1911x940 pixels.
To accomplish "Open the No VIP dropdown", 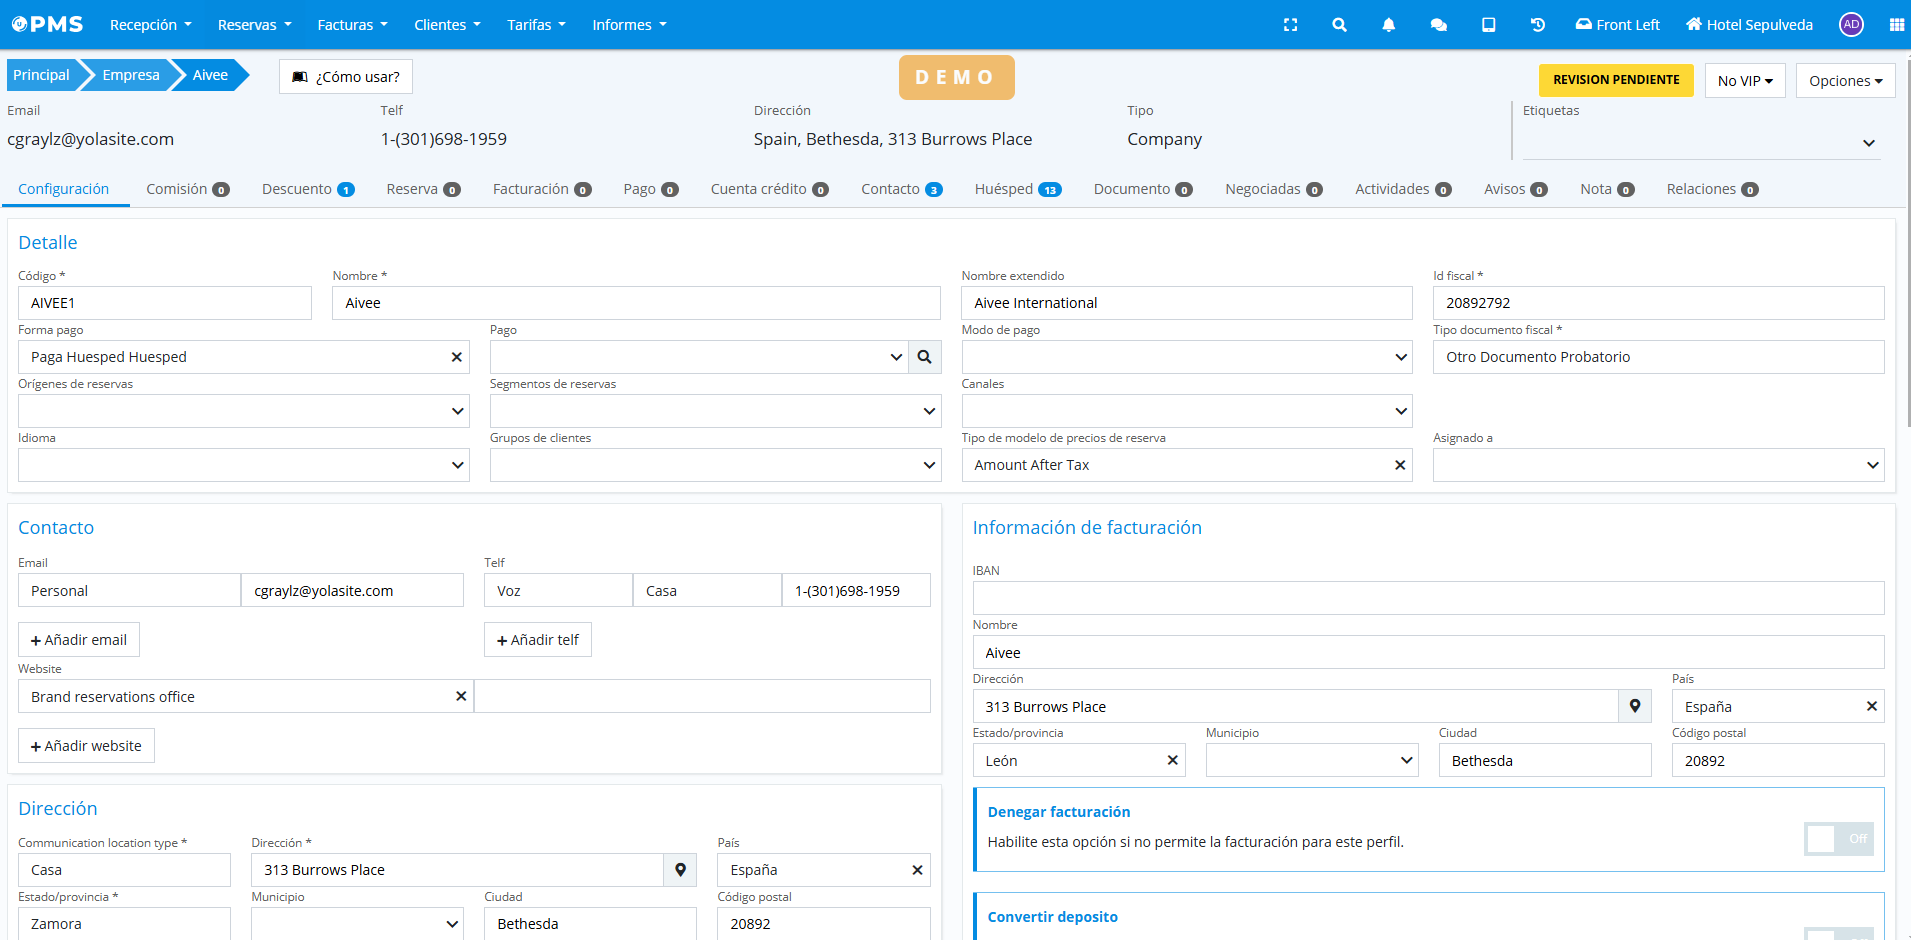I will 1744,81.
